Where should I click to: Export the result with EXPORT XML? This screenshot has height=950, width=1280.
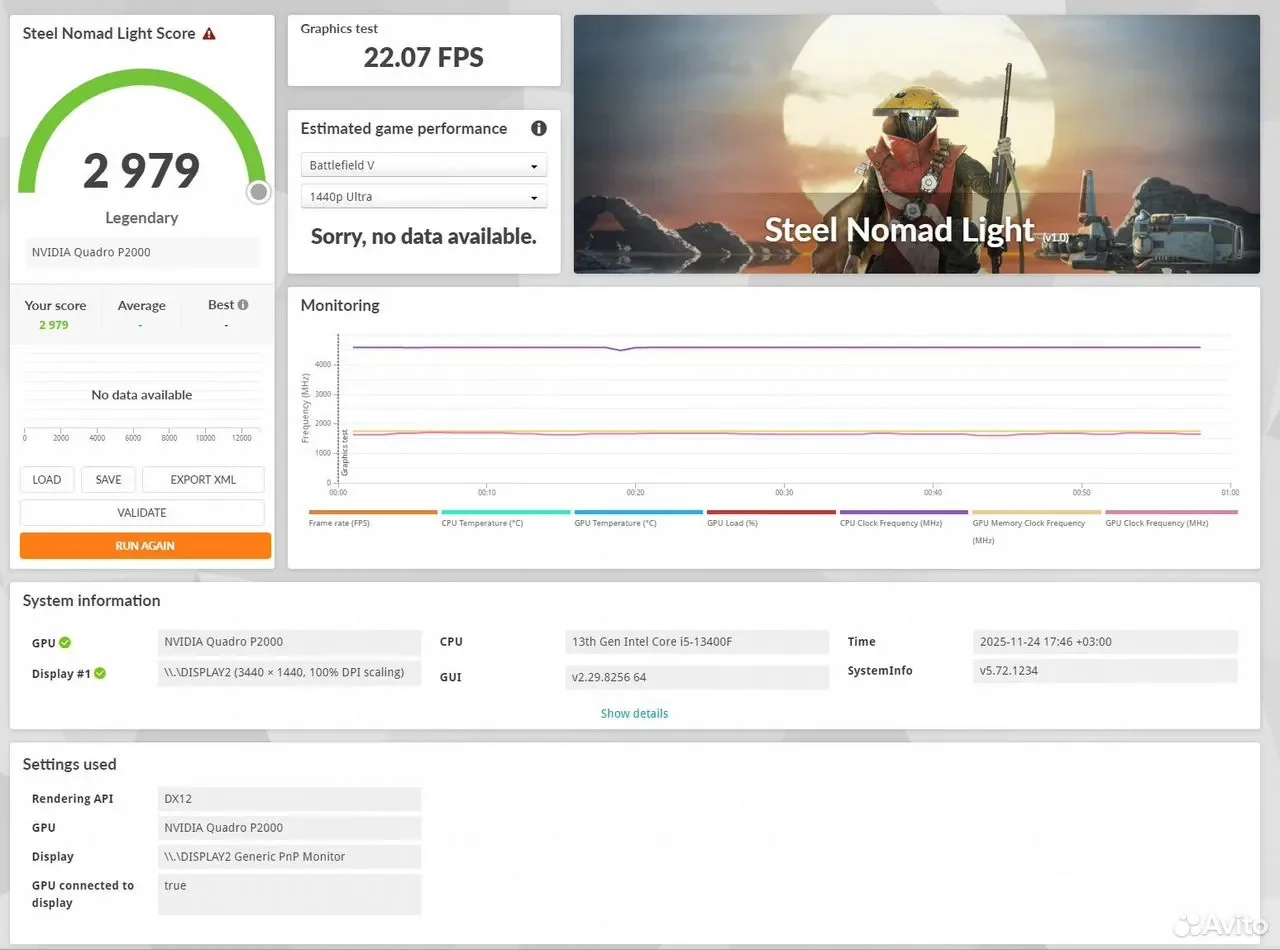[x=203, y=480]
